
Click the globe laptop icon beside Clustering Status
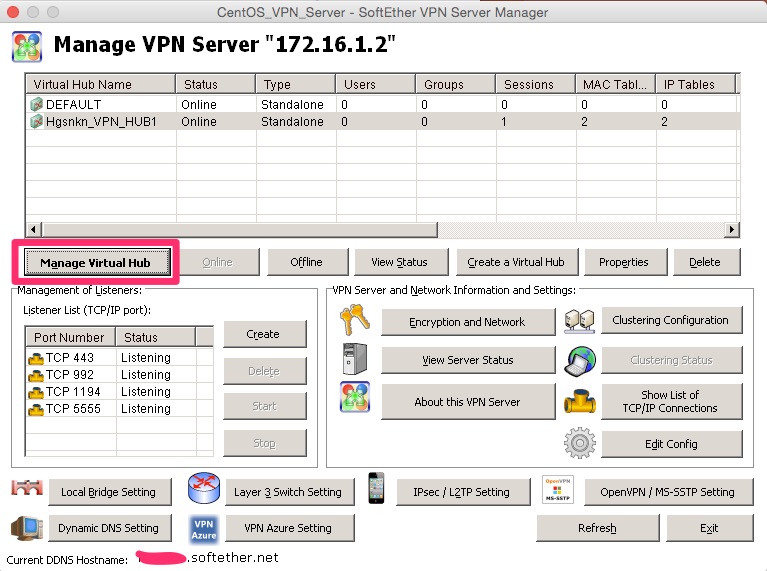[x=580, y=361]
